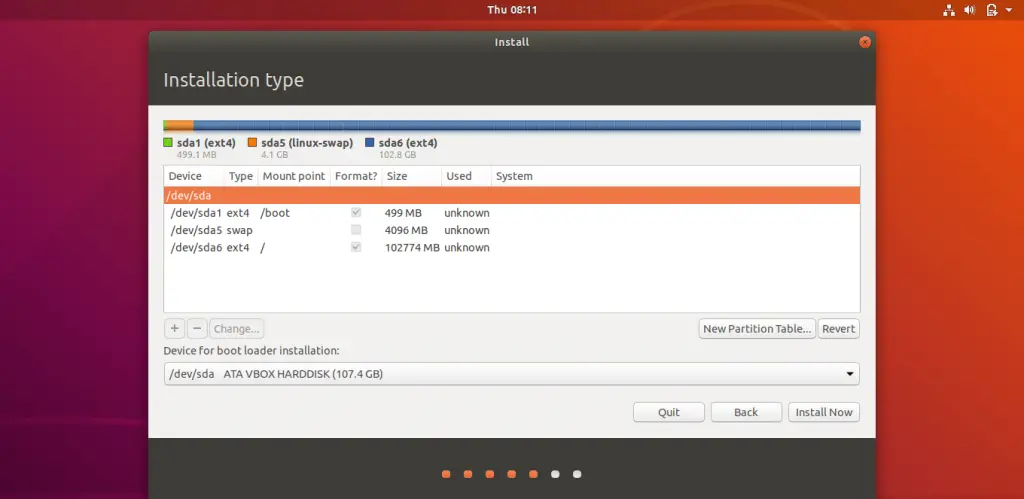This screenshot has width=1024, height=499.
Task: Click blue sda6 legend color swatch
Action: [x=370, y=142]
